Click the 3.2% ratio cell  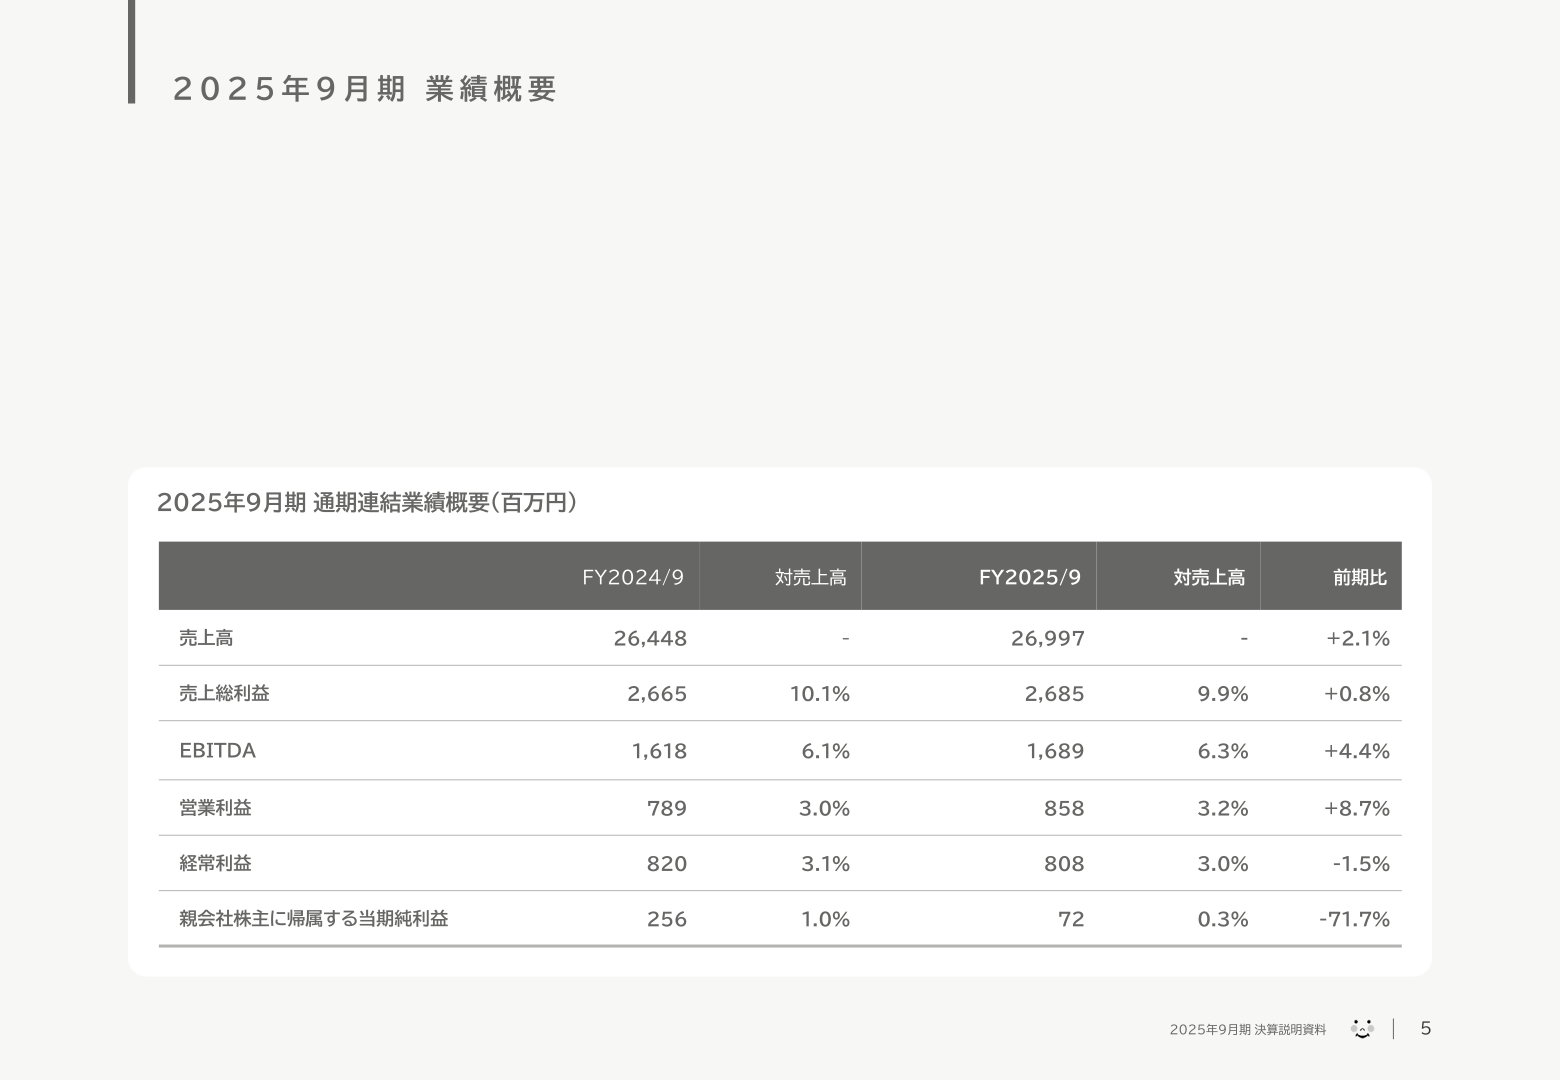pos(1223,808)
